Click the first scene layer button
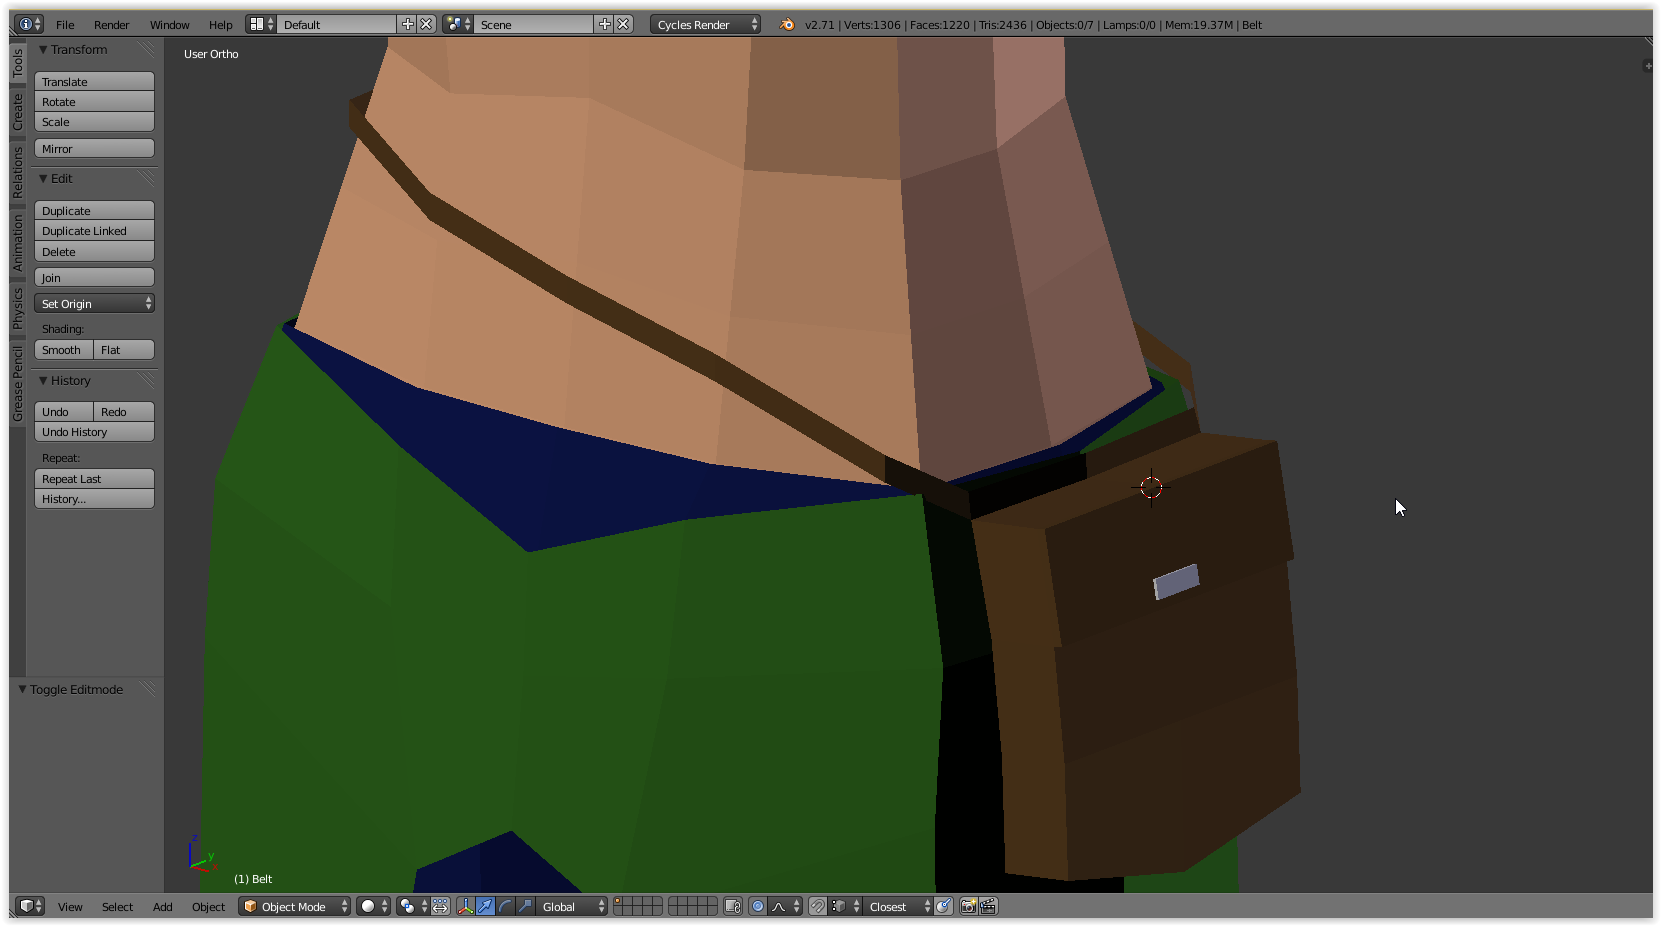The width and height of the screenshot is (1661, 926). [x=619, y=901]
